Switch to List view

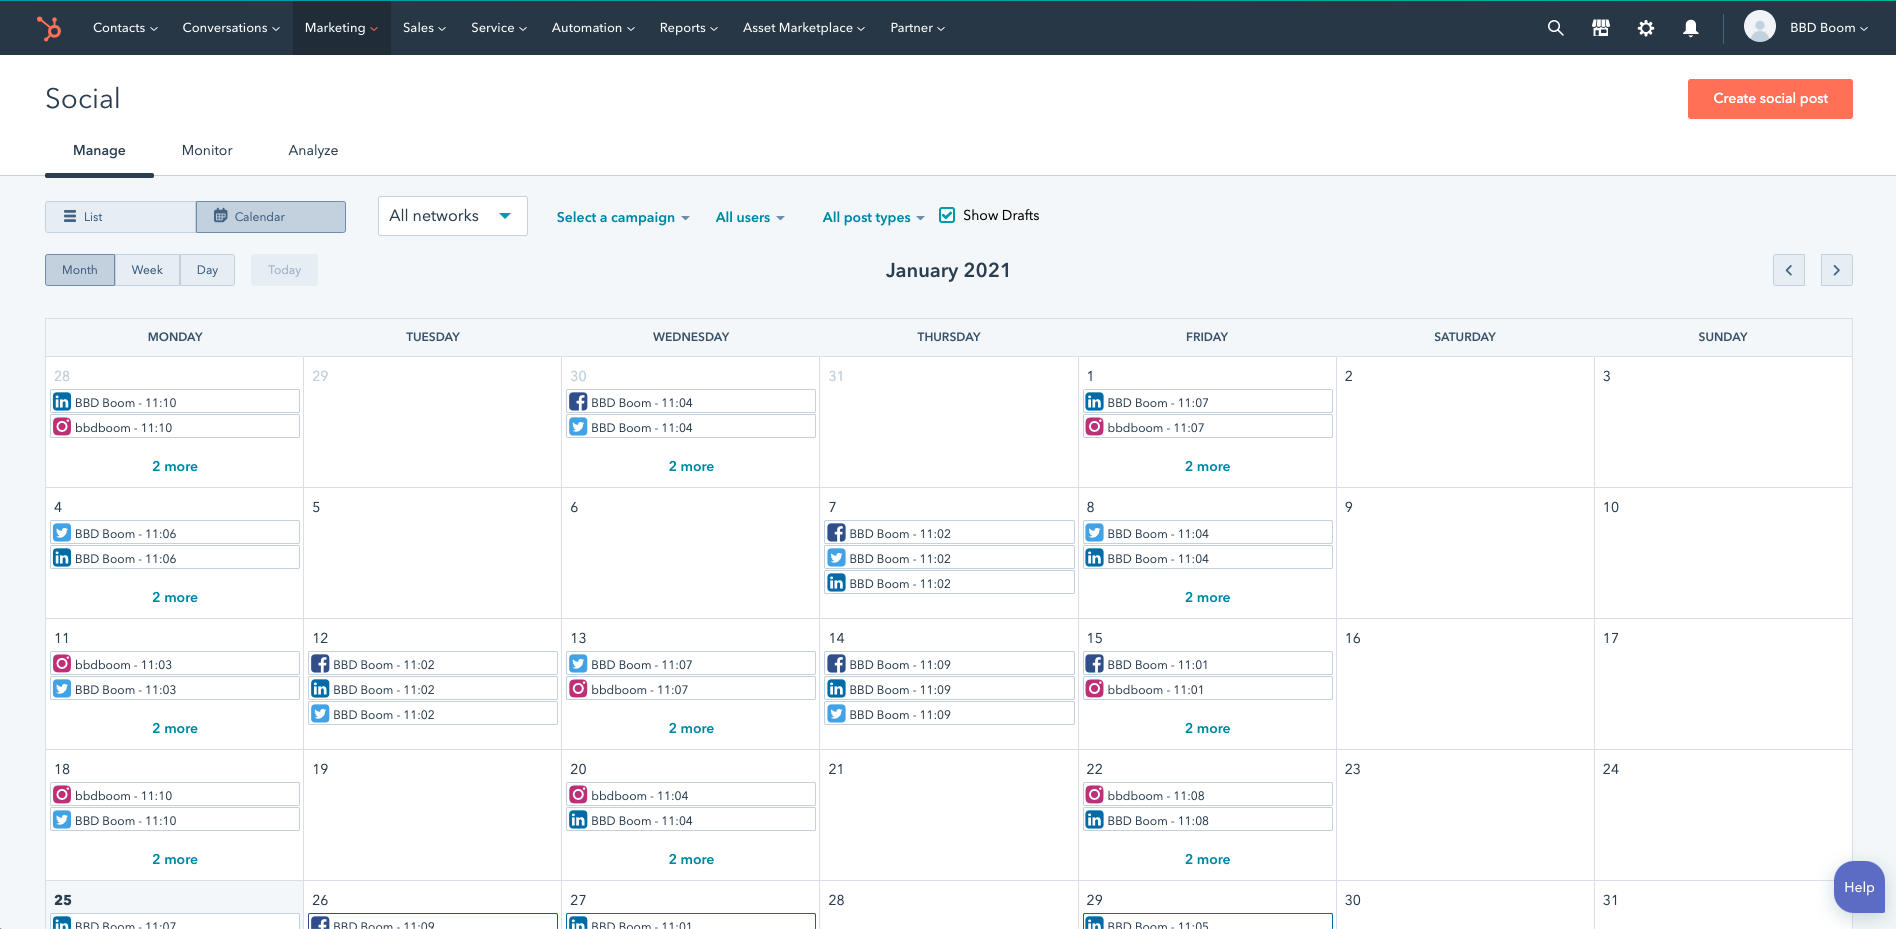[x=119, y=216]
